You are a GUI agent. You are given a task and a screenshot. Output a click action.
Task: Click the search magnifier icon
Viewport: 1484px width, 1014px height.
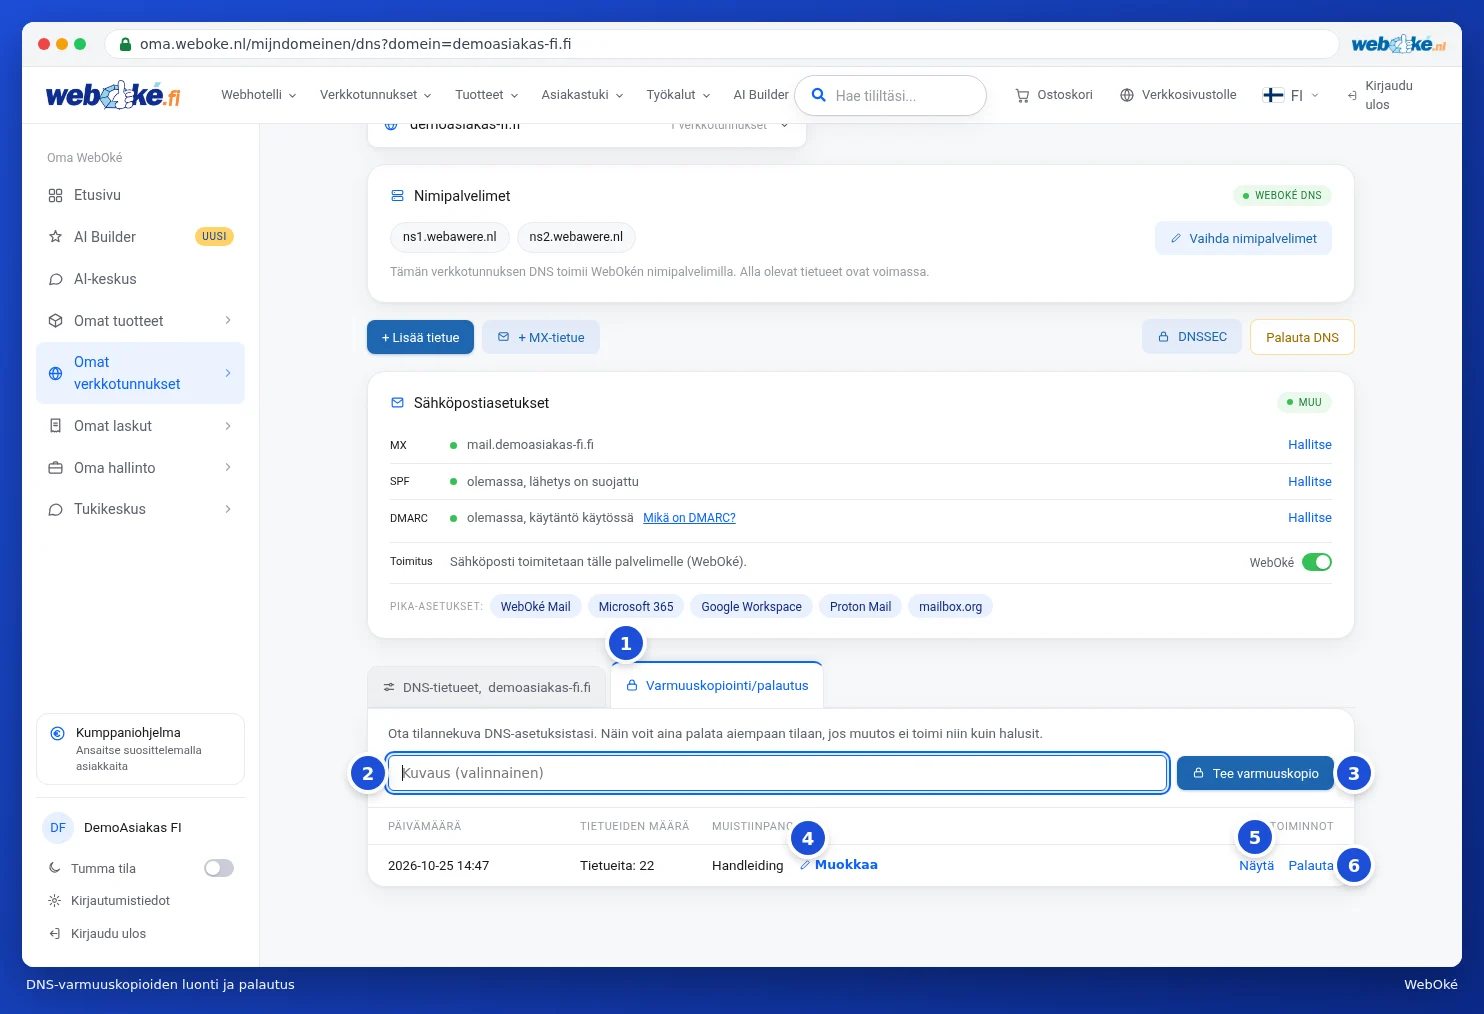(x=818, y=95)
